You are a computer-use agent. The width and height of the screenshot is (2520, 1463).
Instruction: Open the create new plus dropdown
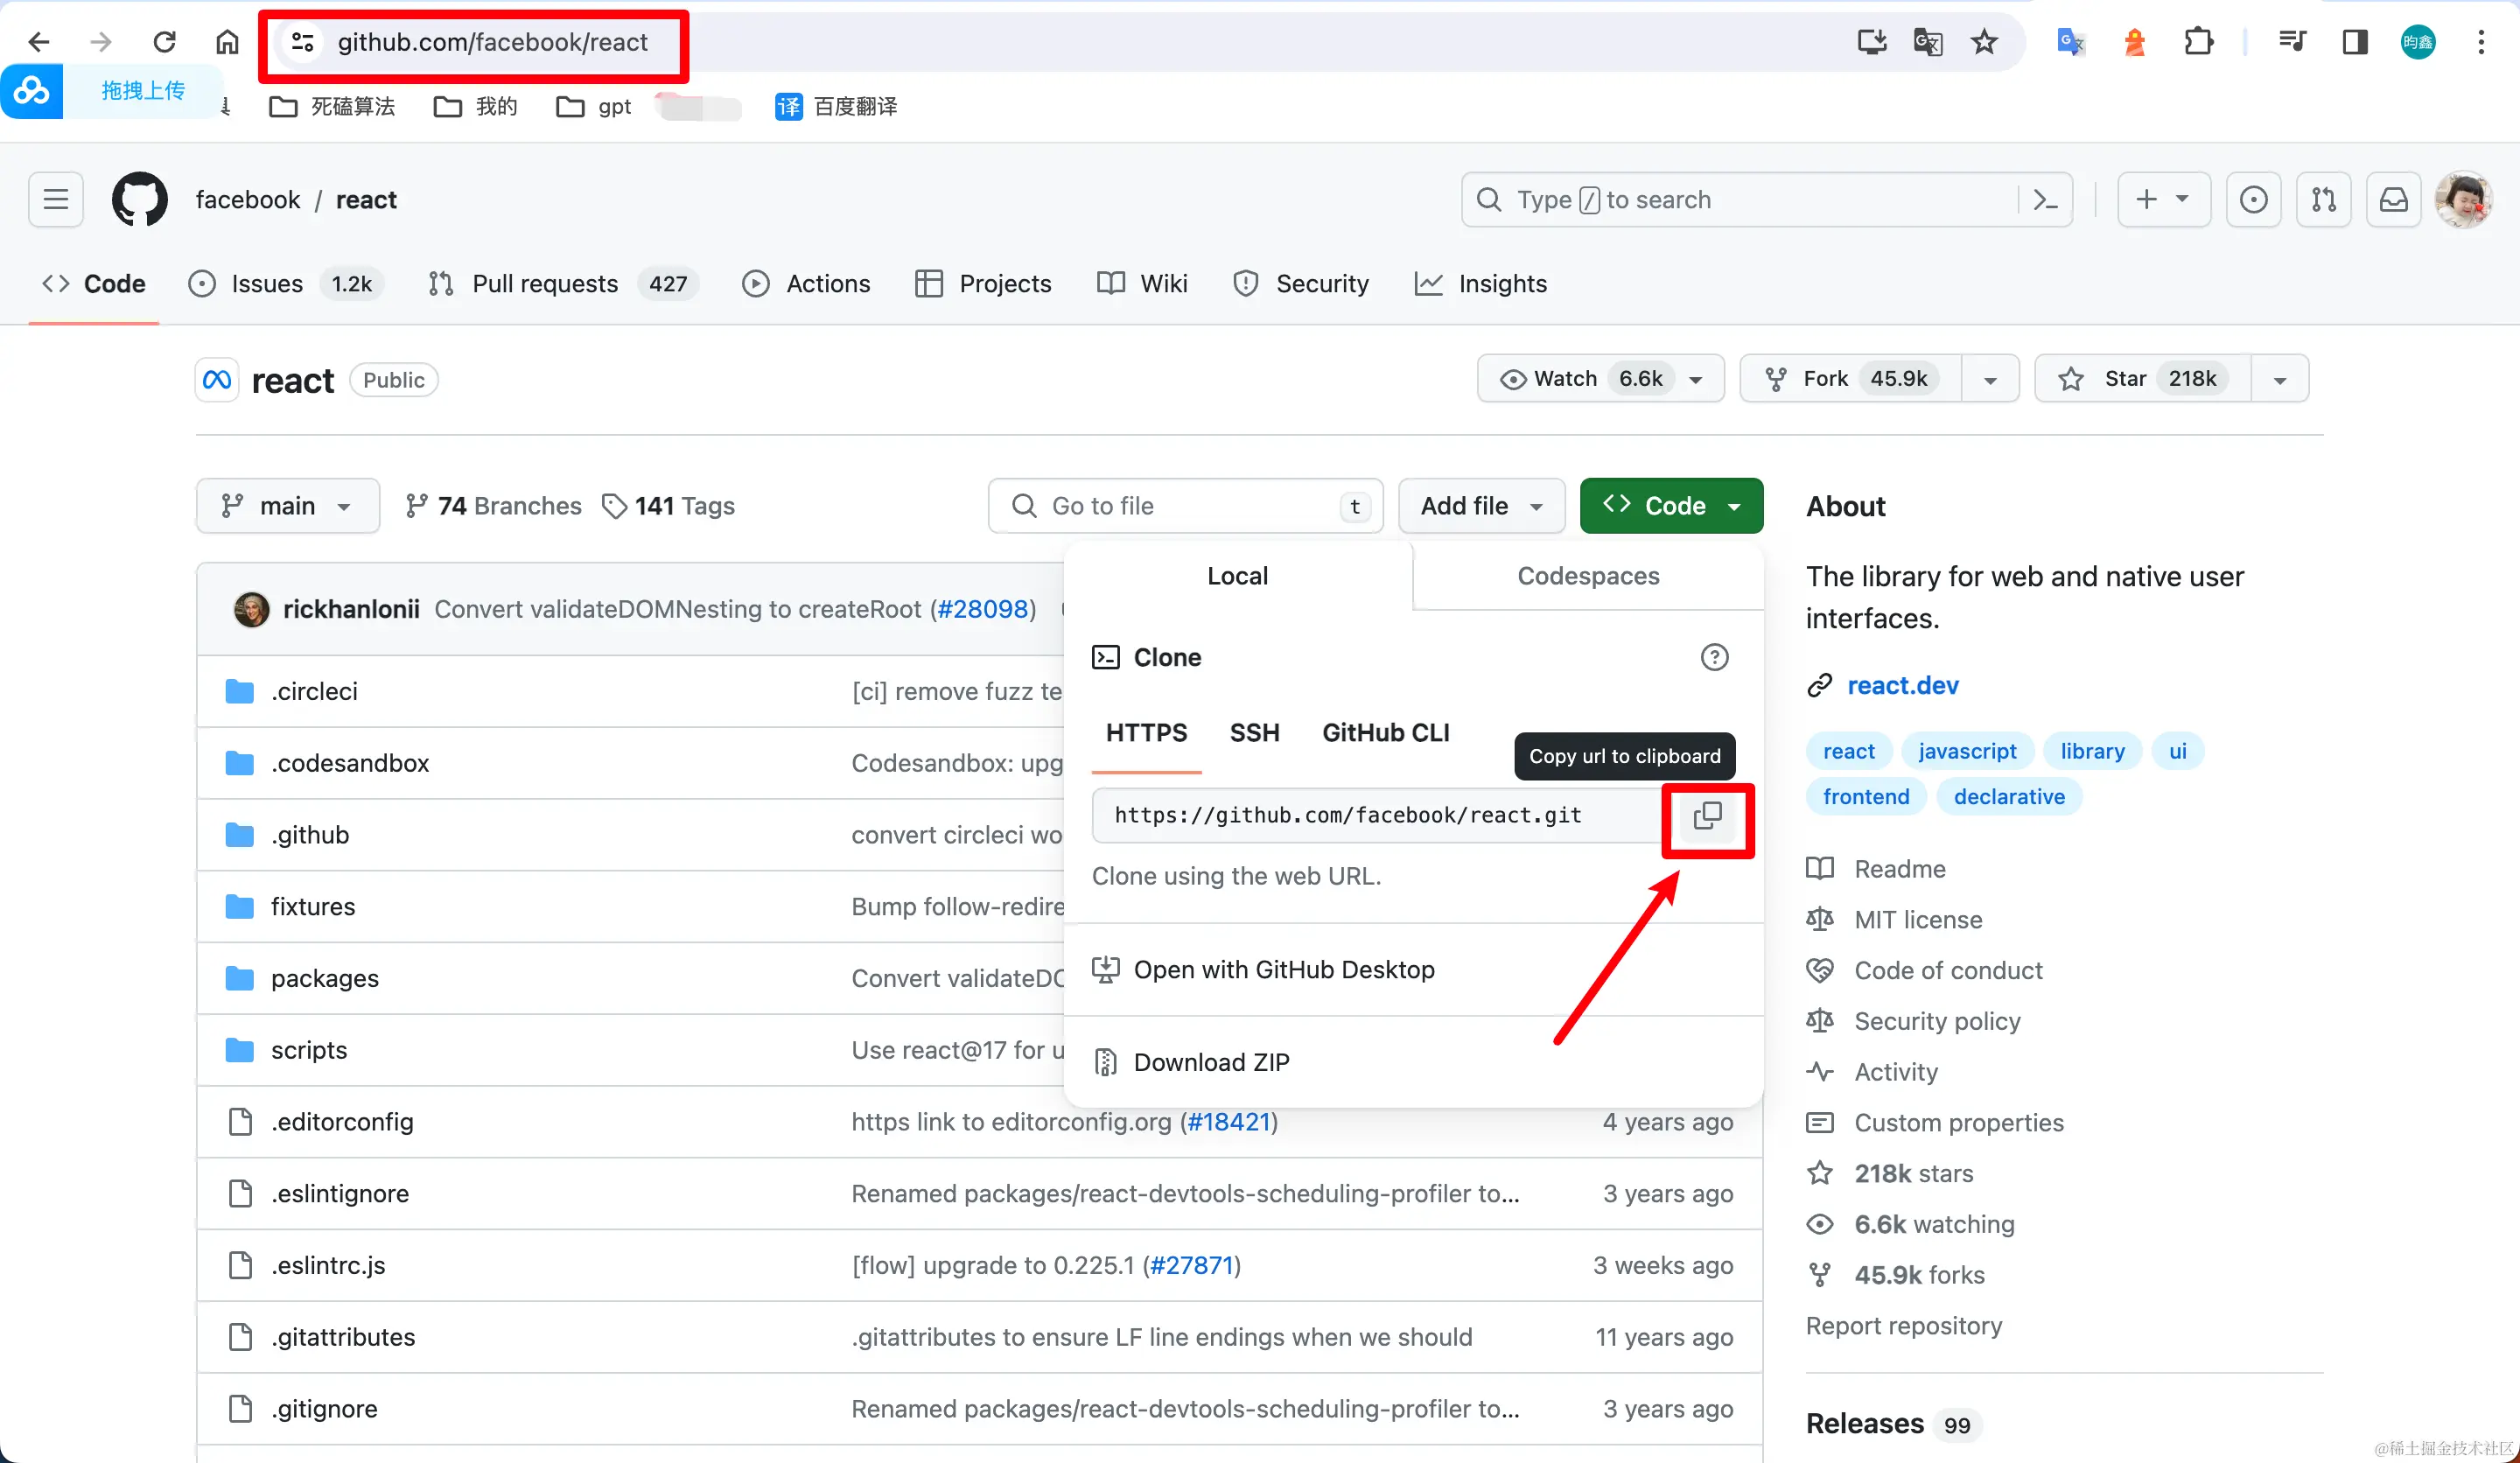point(2163,199)
